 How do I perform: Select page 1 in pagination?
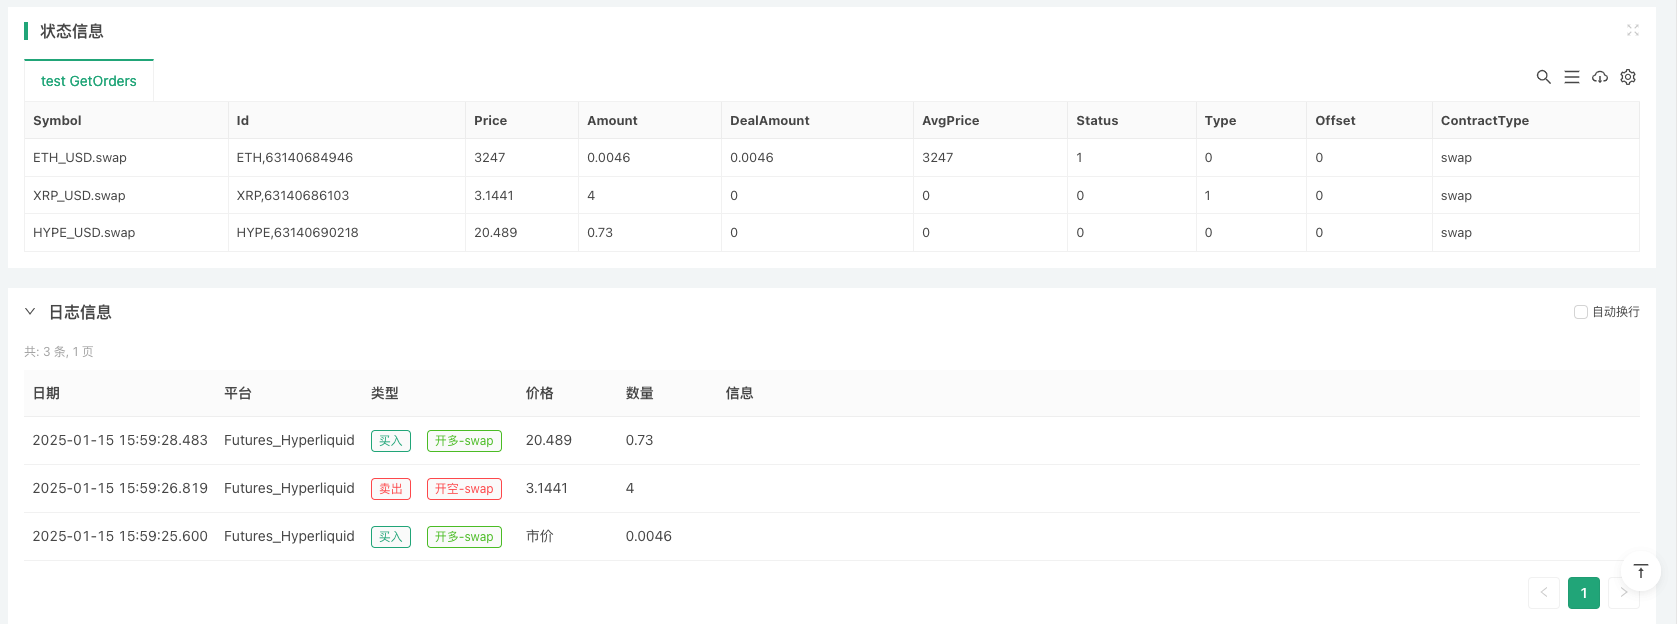(1583, 593)
